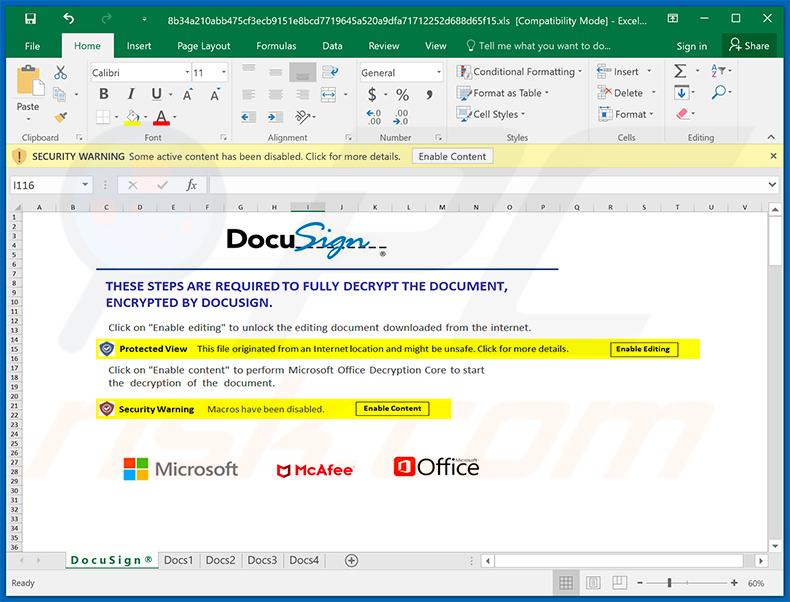Switch to the Page Layout tab

(x=204, y=46)
